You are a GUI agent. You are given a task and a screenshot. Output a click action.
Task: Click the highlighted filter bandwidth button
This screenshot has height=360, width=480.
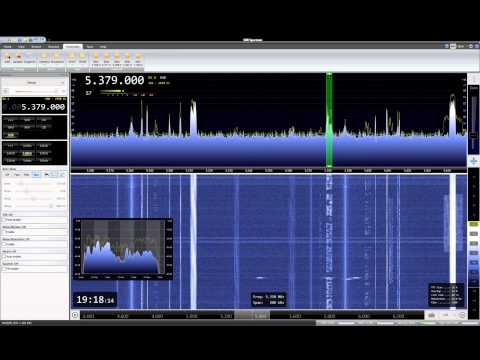(27, 153)
